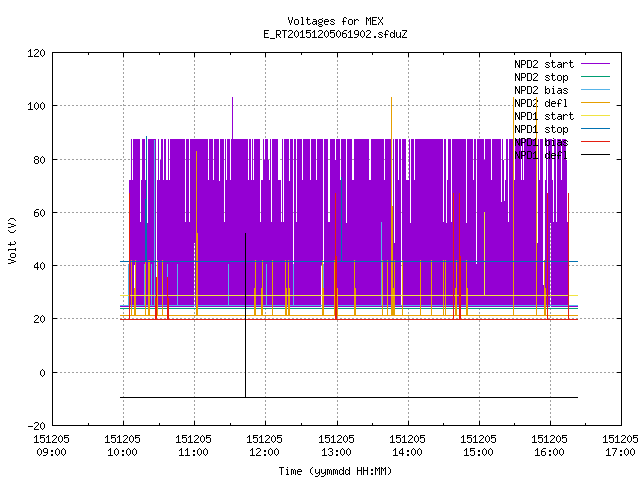This screenshot has height=480, width=640.
Task: Click the filename subtitle E_RT20151205061902.sfduZ
Action: click(335, 34)
